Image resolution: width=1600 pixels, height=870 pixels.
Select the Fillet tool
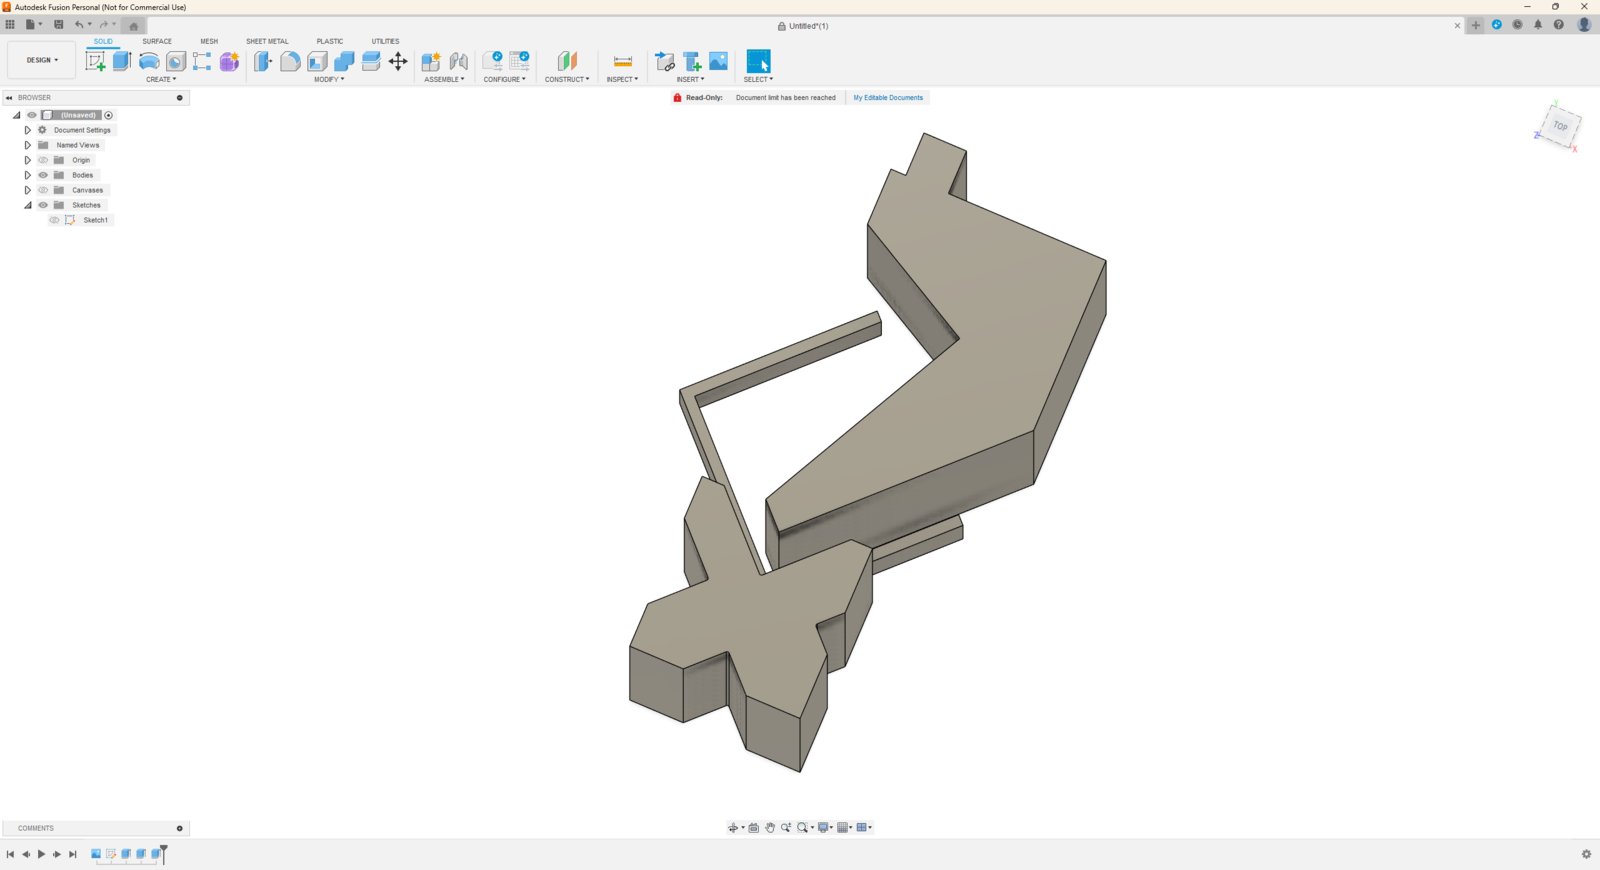290,61
